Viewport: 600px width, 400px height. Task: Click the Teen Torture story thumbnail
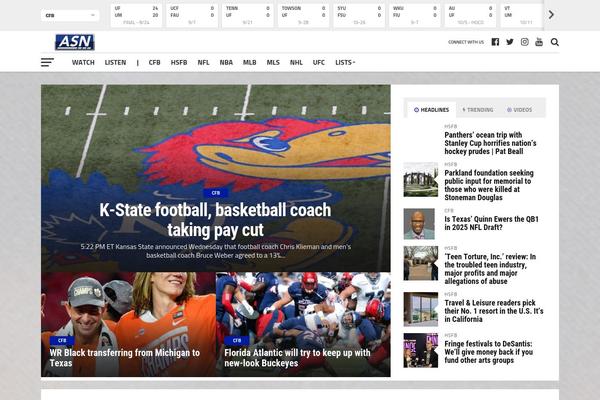click(421, 263)
